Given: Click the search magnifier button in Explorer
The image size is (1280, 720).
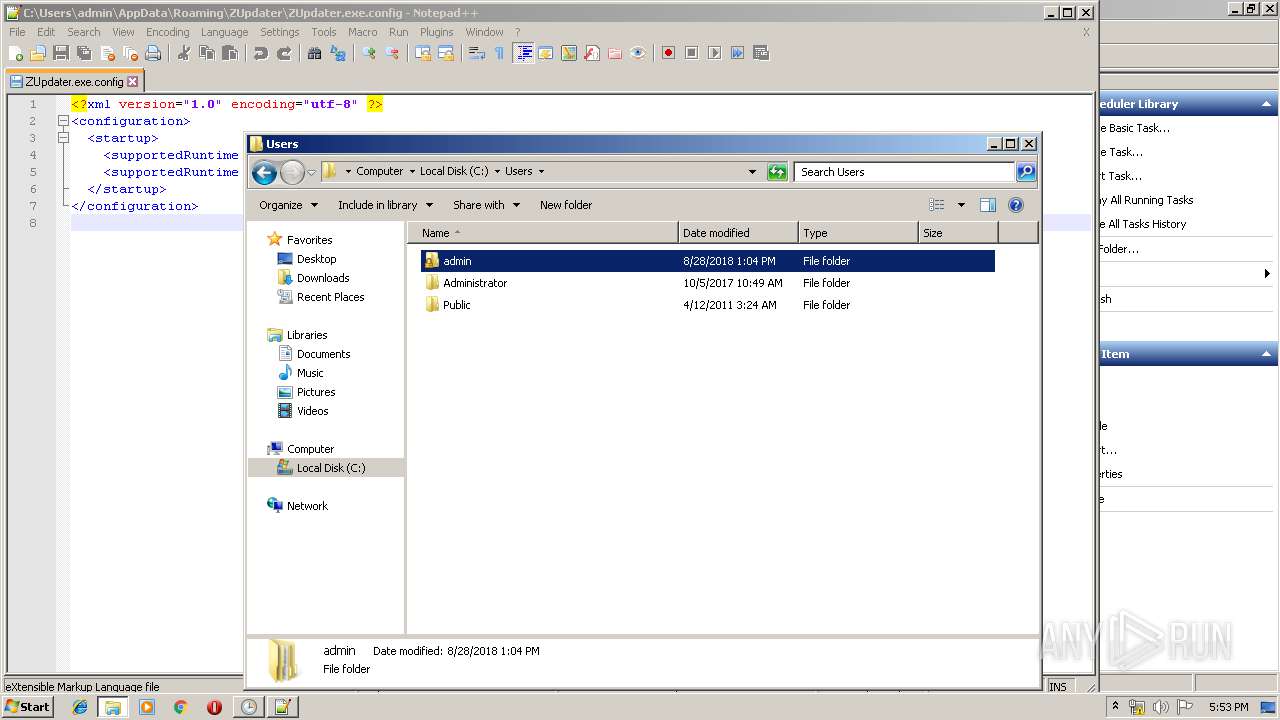Looking at the screenshot, I should pyautogui.click(x=1026, y=172).
